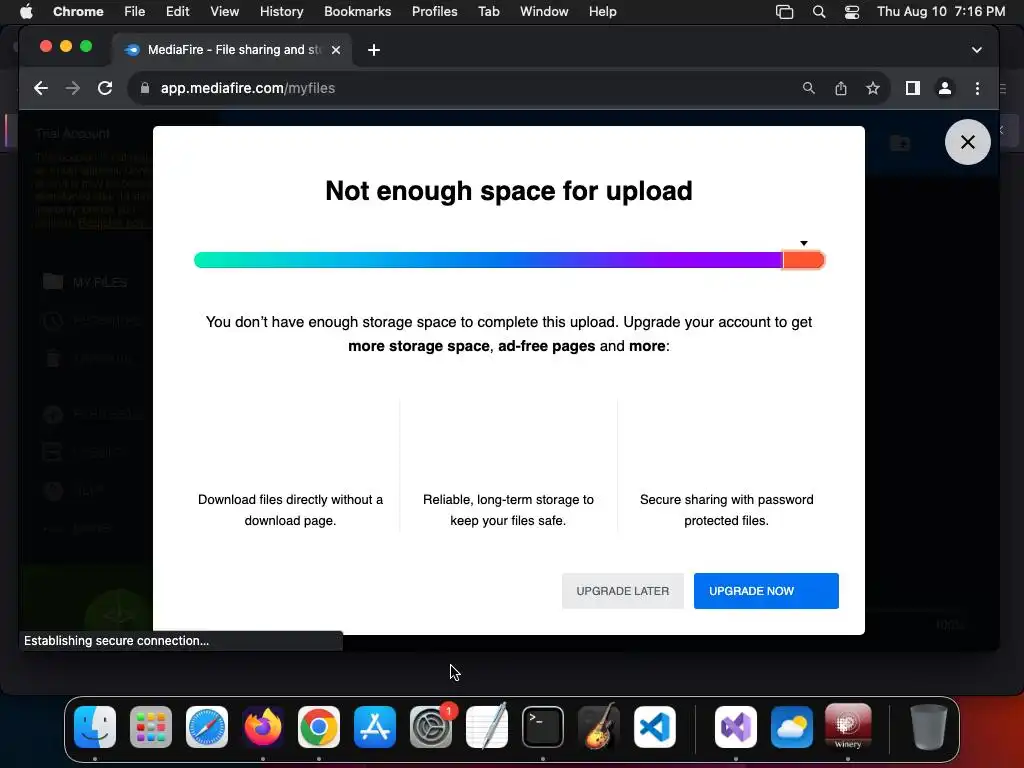Open Finder from the Dock
Image resolution: width=1024 pixels, height=768 pixels.
(x=95, y=726)
